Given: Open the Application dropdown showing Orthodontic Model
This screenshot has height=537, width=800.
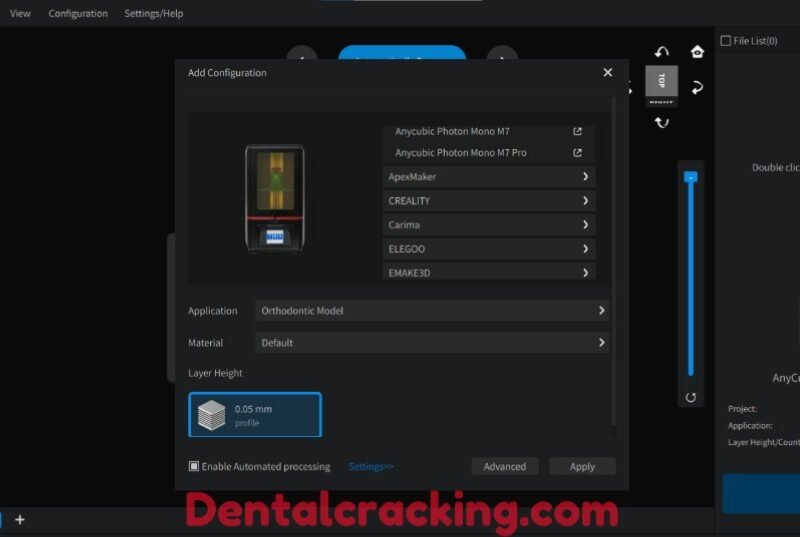Looking at the screenshot, I should [432, 311].
